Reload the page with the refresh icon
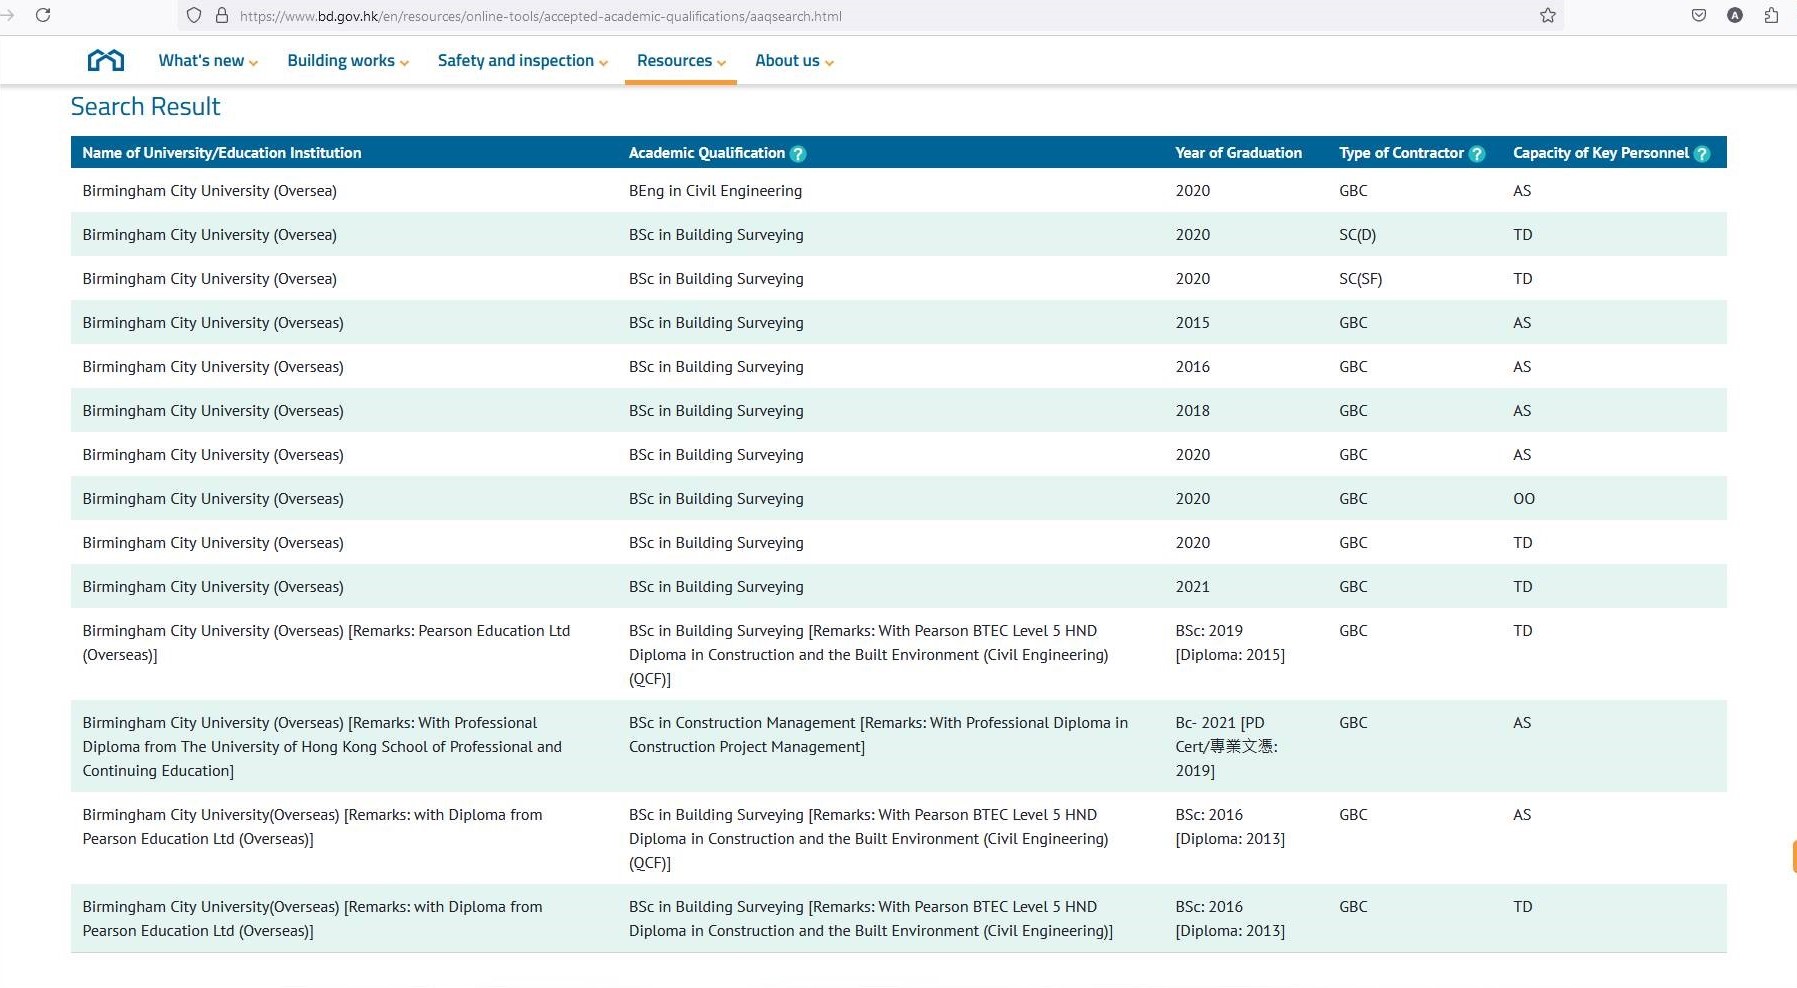 [x=43, y=15]
